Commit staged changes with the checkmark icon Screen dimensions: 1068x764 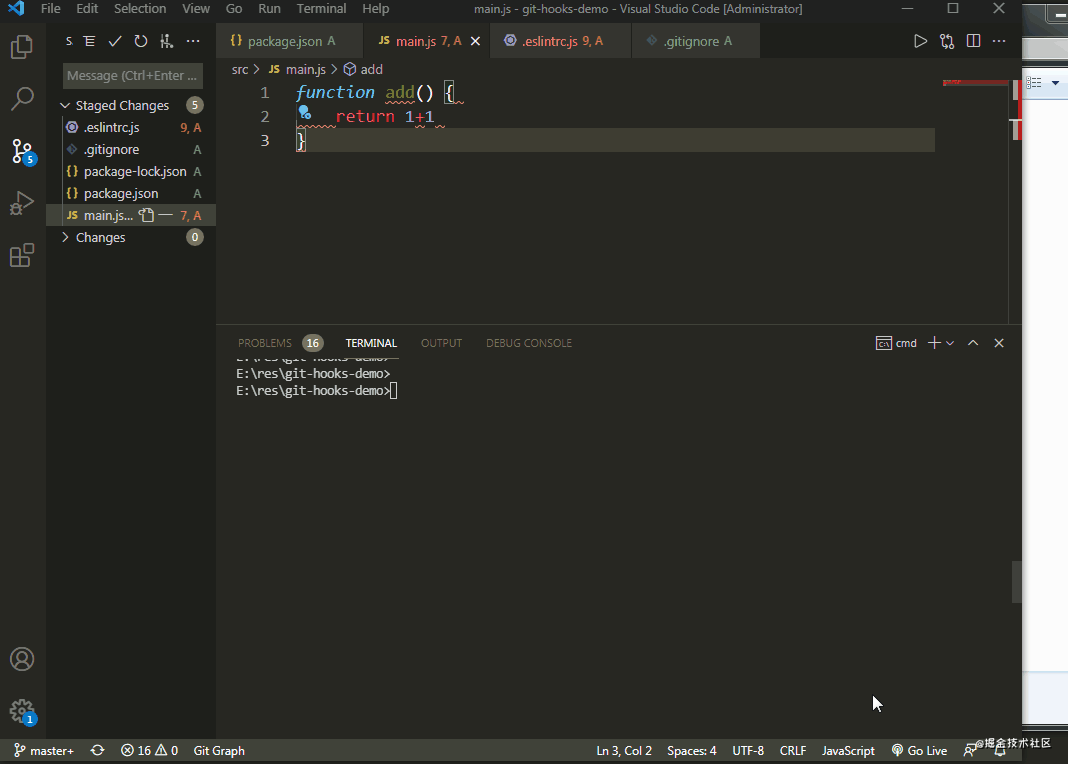(x=114, y=41)
